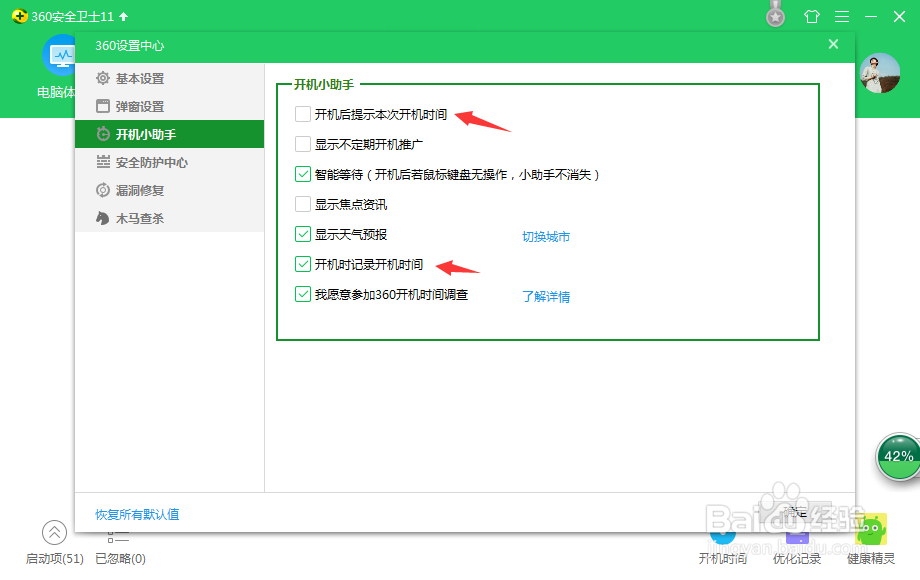
Task: Click the 42% memory accelerator ball
Action: (x=898, y=456)
